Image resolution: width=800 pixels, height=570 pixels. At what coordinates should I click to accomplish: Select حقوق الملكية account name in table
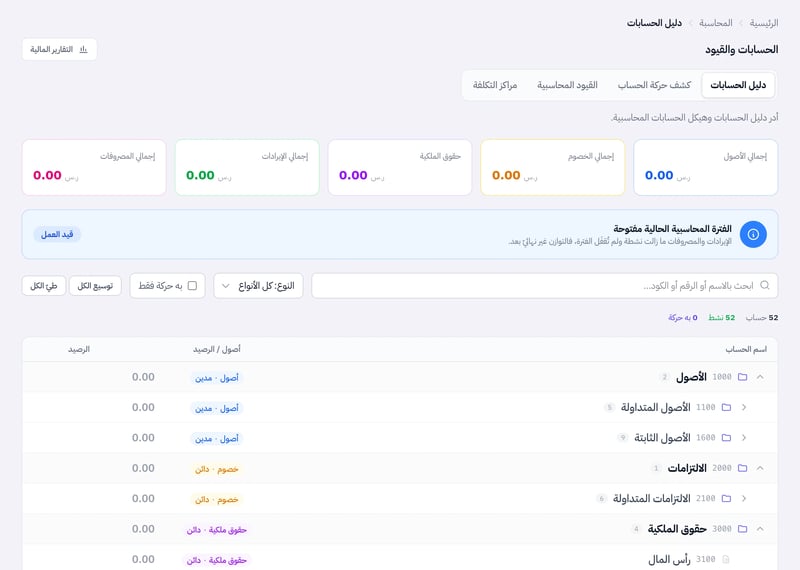click(677, 529)
